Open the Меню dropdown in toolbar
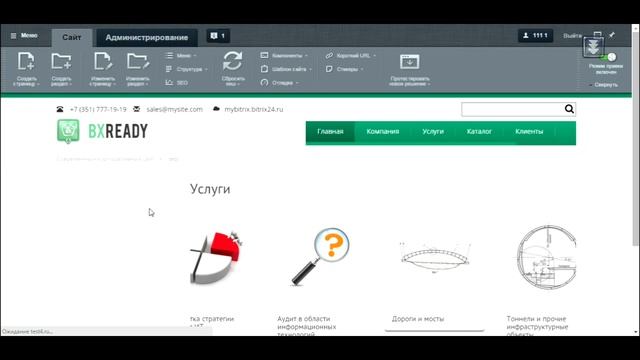Viewport: 640px width, 360px height. pyautogui.click(x=181, y=56)
